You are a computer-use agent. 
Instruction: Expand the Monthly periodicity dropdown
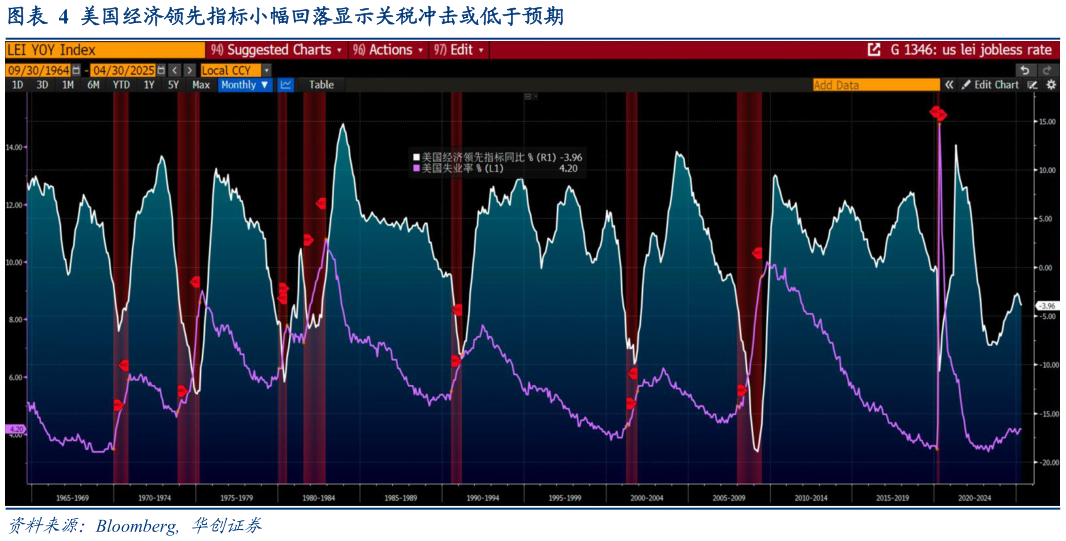tap(245, 85)
